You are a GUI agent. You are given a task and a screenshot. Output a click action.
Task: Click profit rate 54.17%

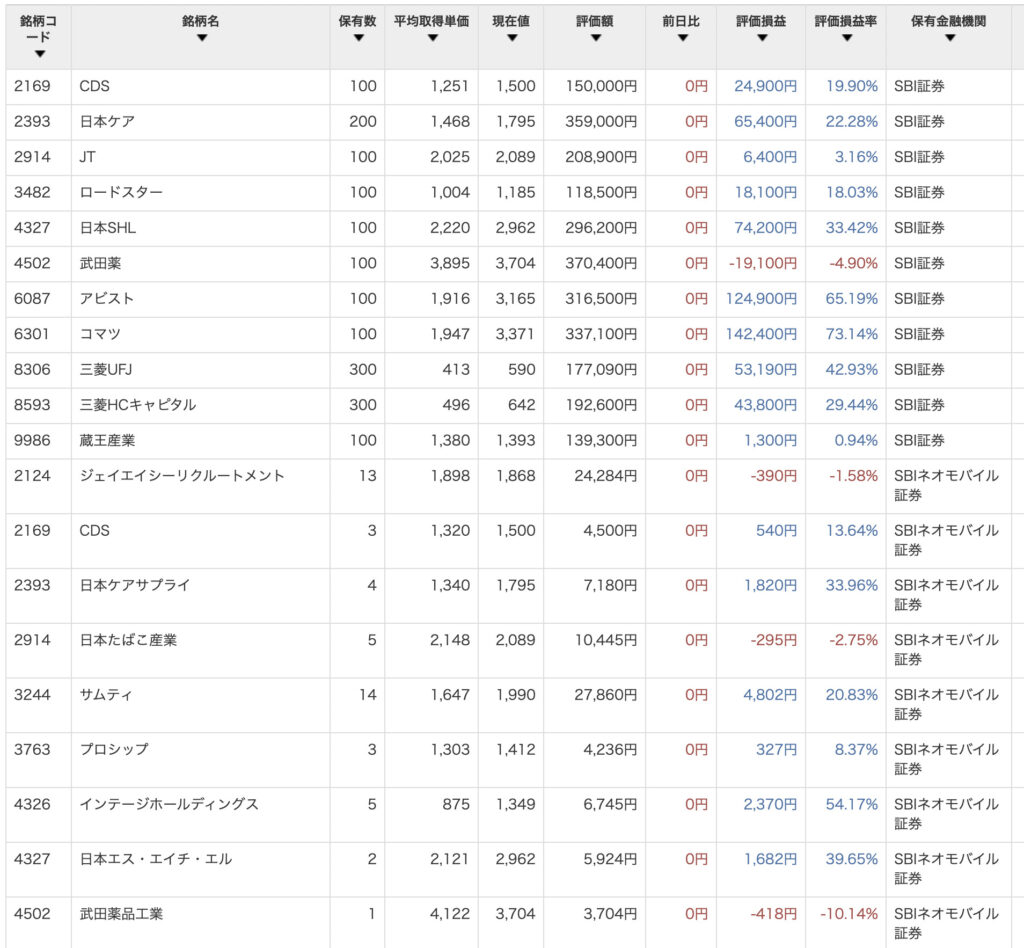852,804
